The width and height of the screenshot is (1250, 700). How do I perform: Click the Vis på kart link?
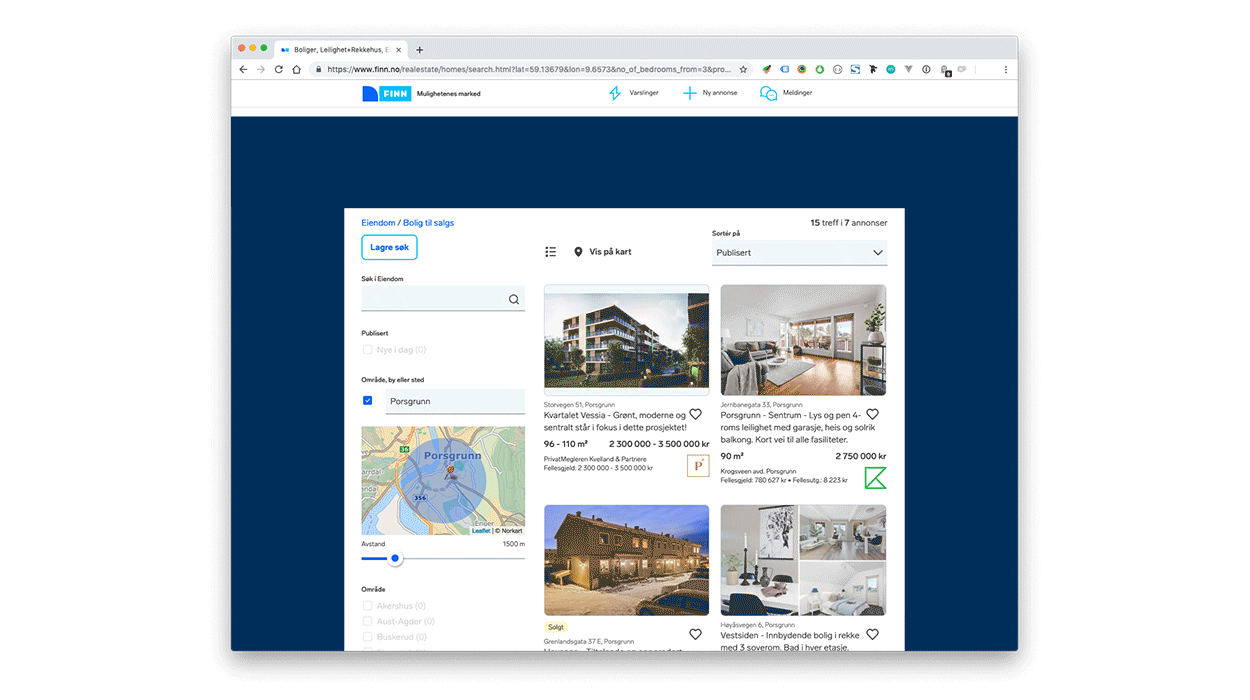(610, 252)
